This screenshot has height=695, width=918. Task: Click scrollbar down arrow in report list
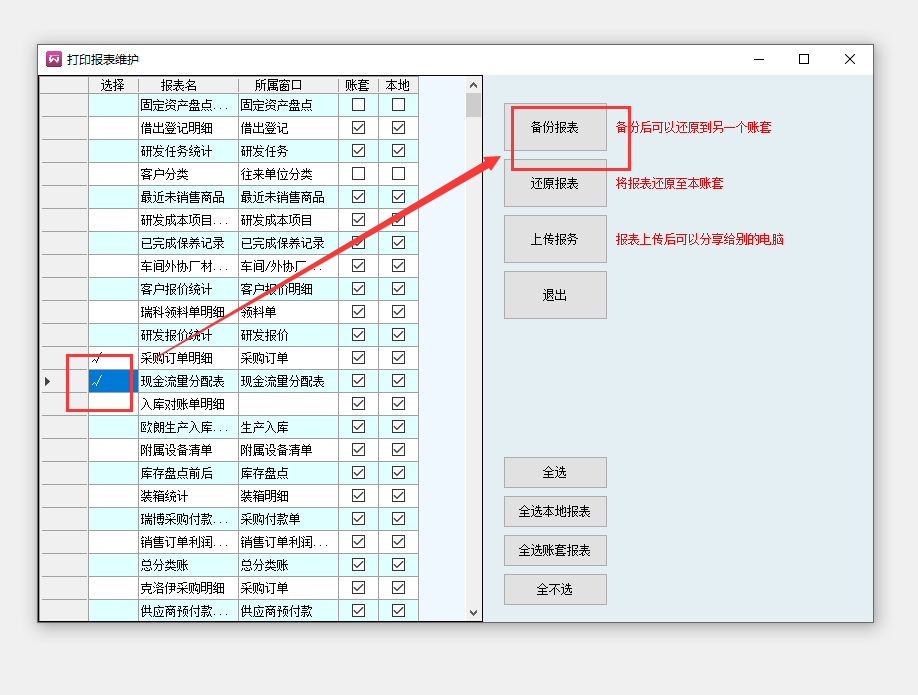474,612
